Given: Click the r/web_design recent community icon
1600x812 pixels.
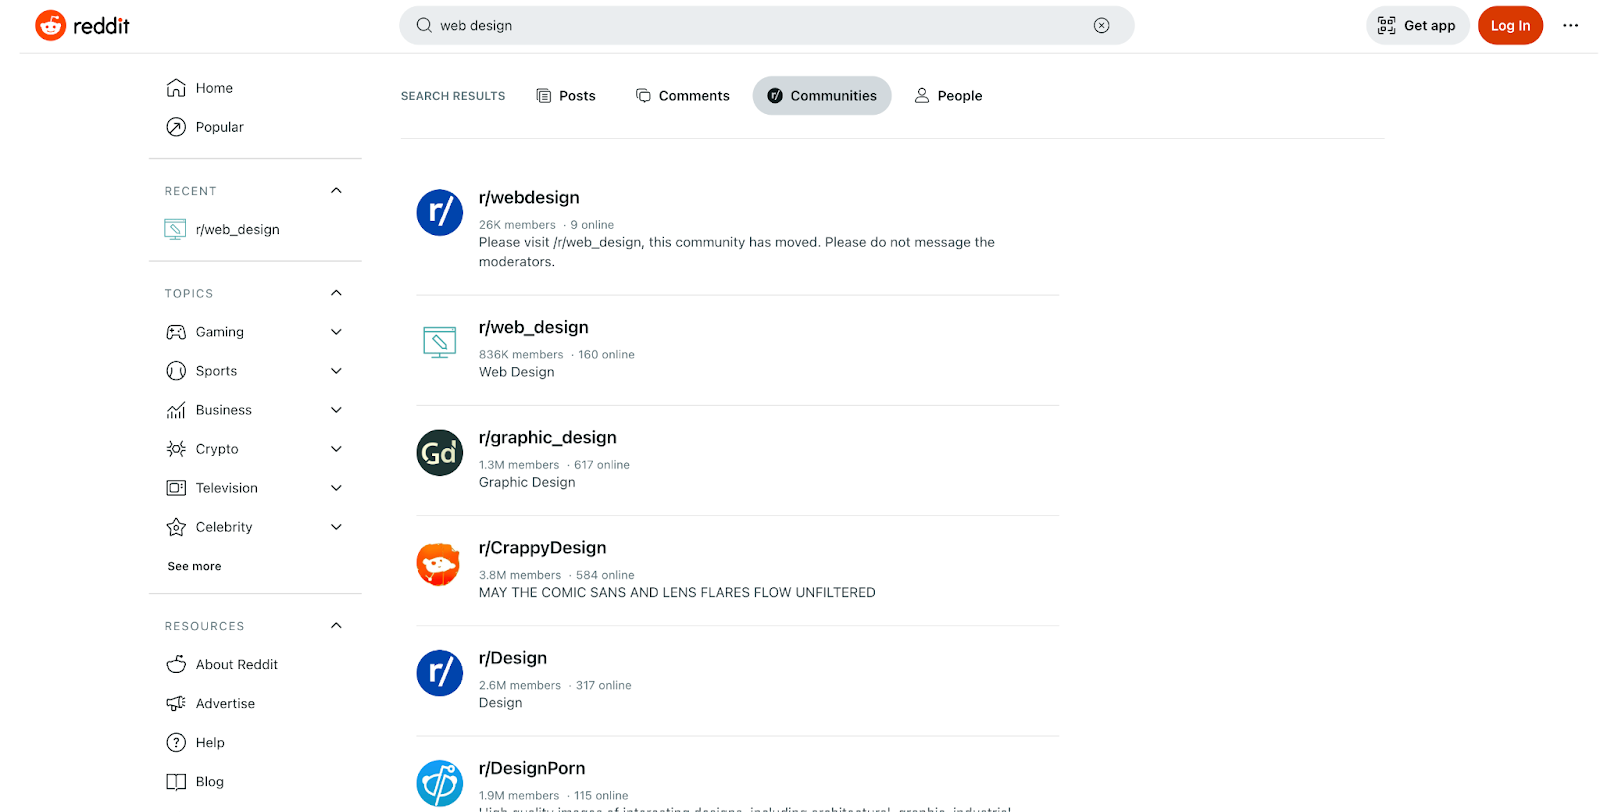Looking at the screenshot, I should [x=175, y=229].
